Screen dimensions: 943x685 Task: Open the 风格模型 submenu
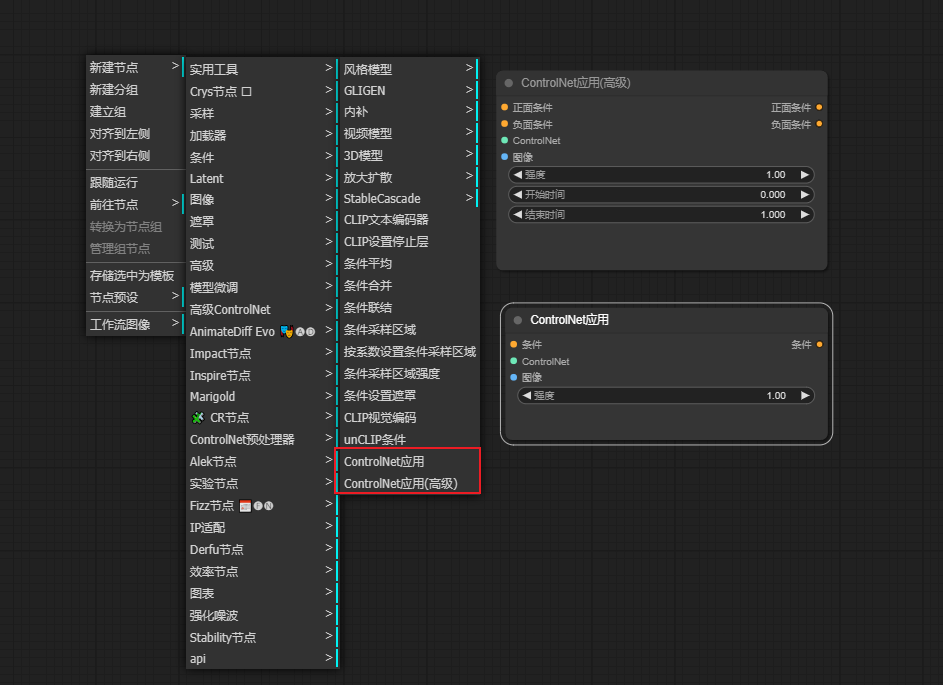(408, 69)
